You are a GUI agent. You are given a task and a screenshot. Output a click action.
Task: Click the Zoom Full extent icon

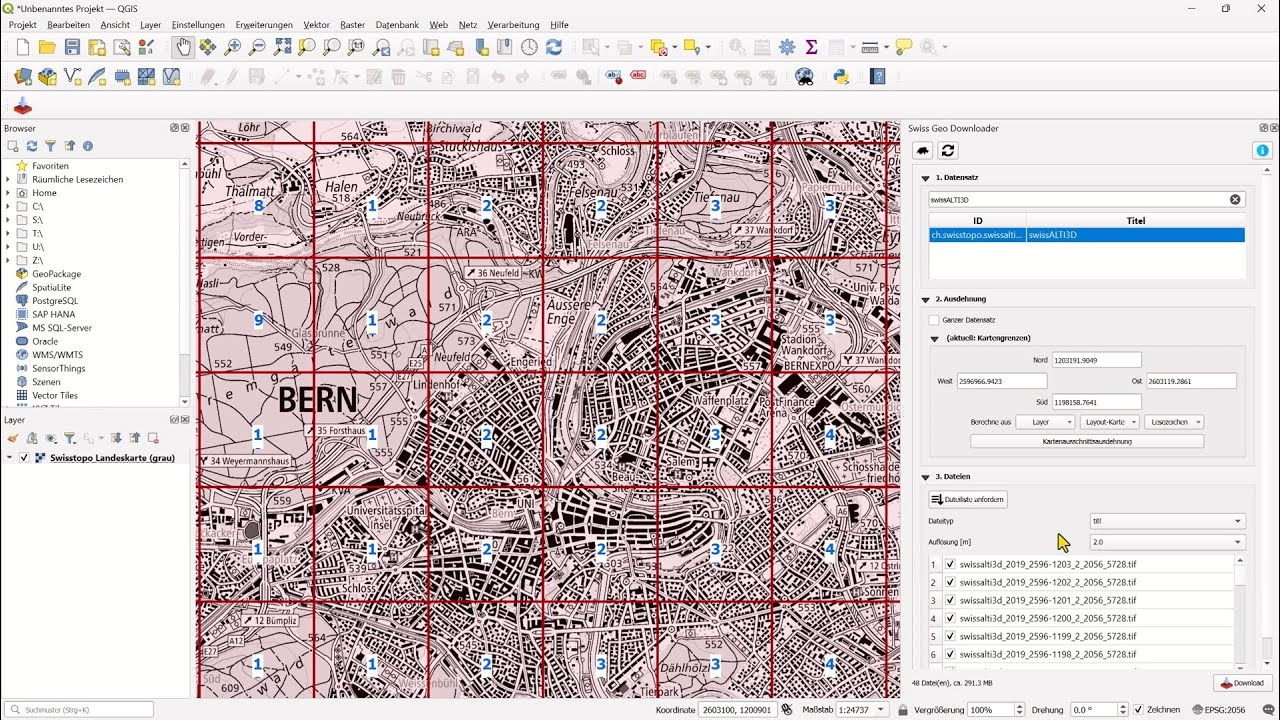(x=282, y=47)
